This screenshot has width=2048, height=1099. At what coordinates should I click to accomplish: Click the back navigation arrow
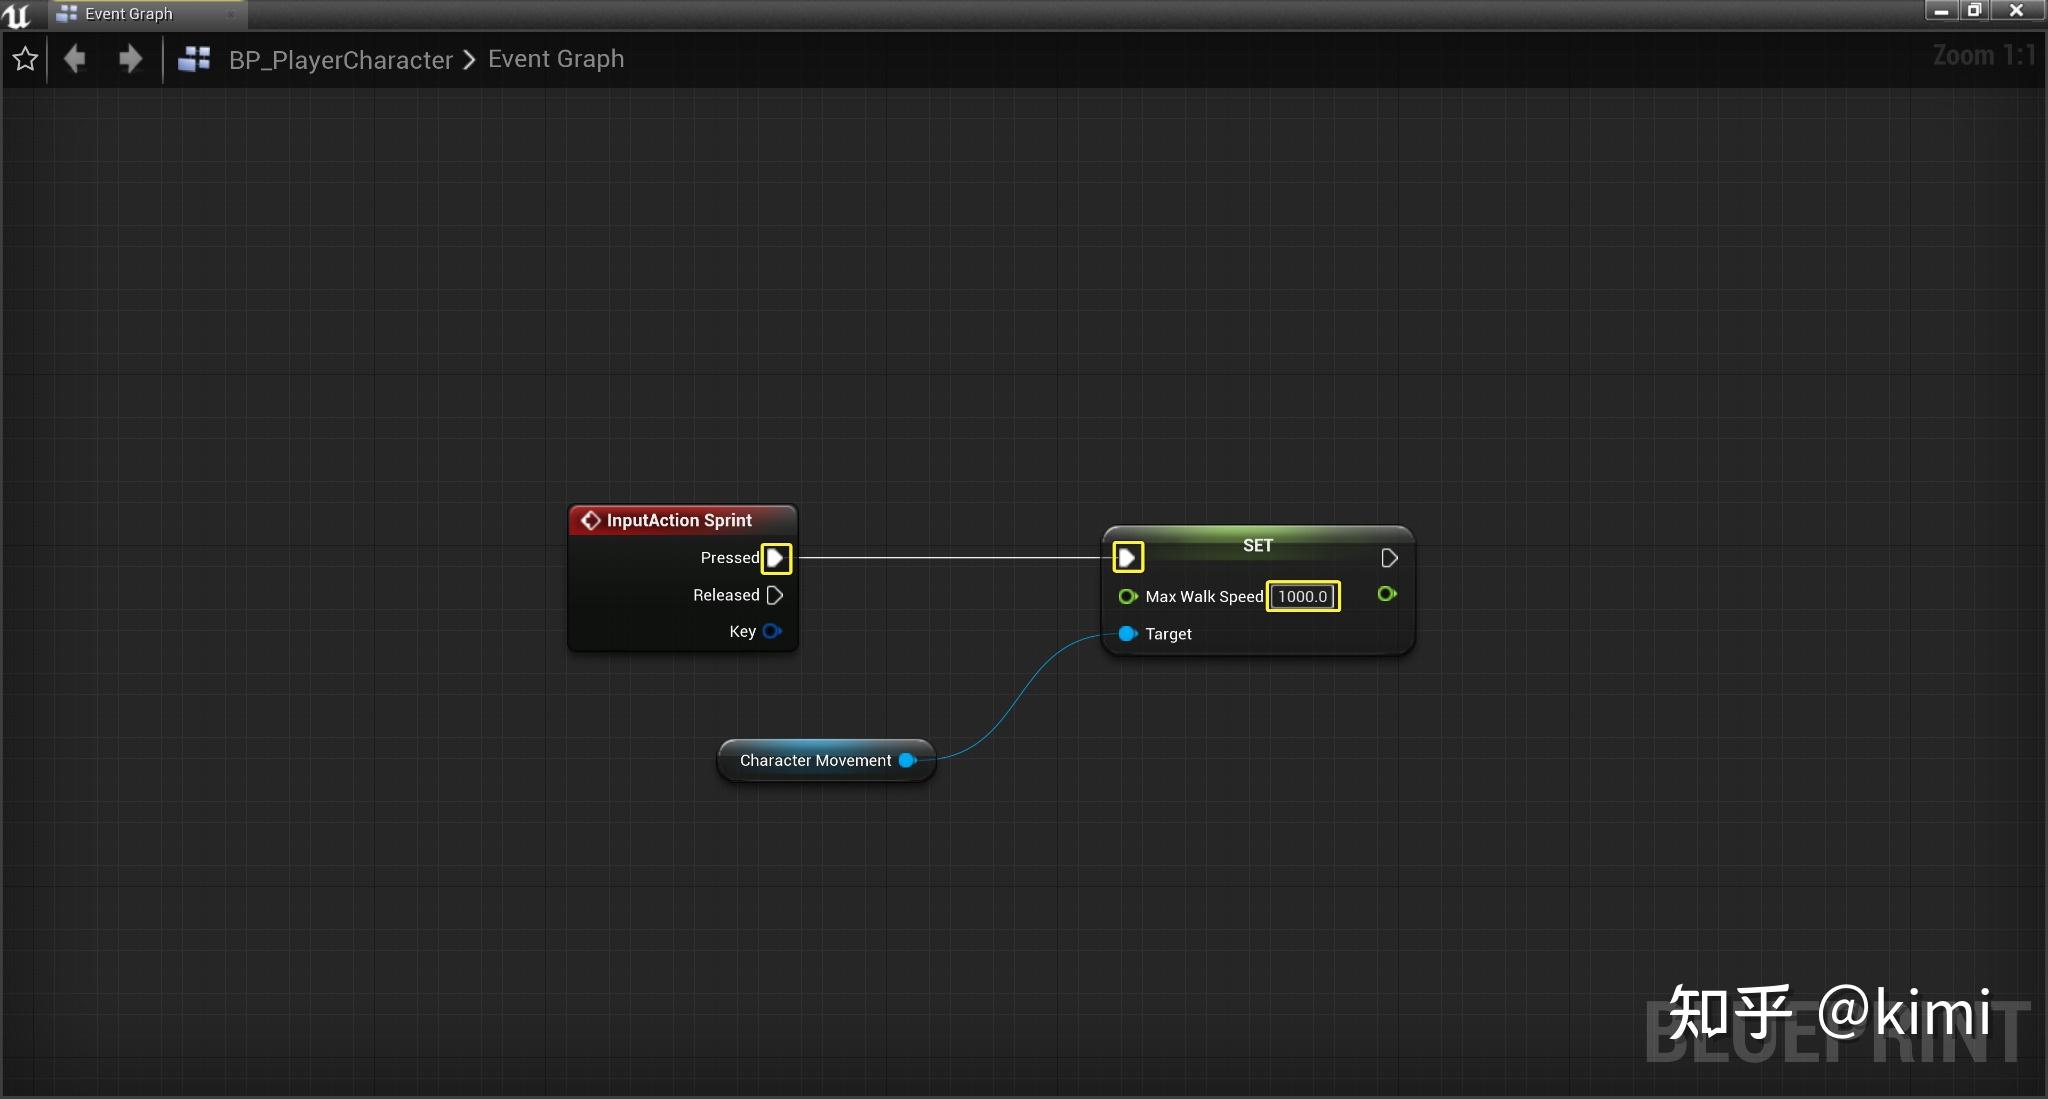pyautogui.click(x=75, y=59)
